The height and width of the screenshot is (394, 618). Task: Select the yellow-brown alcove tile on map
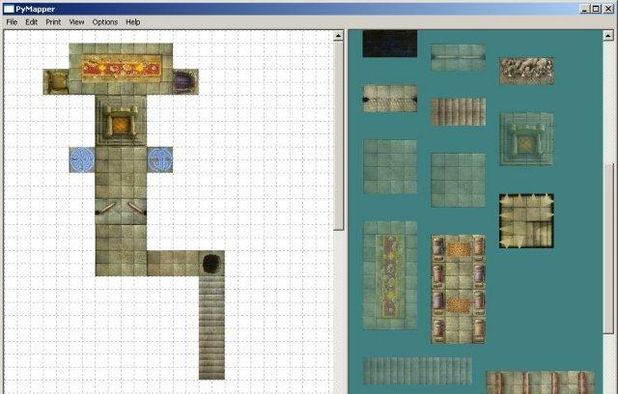(56, 82)
